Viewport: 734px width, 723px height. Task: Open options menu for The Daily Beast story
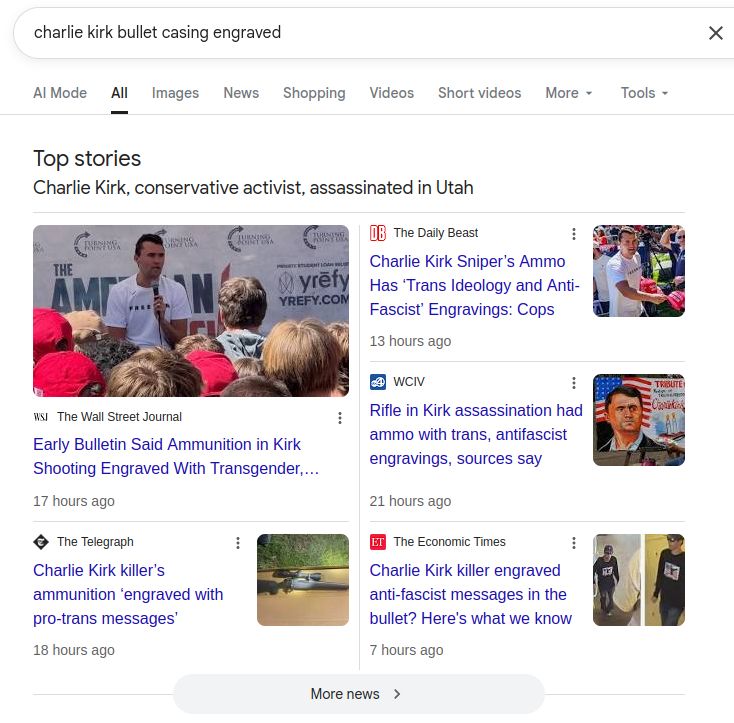coord(573,234)
